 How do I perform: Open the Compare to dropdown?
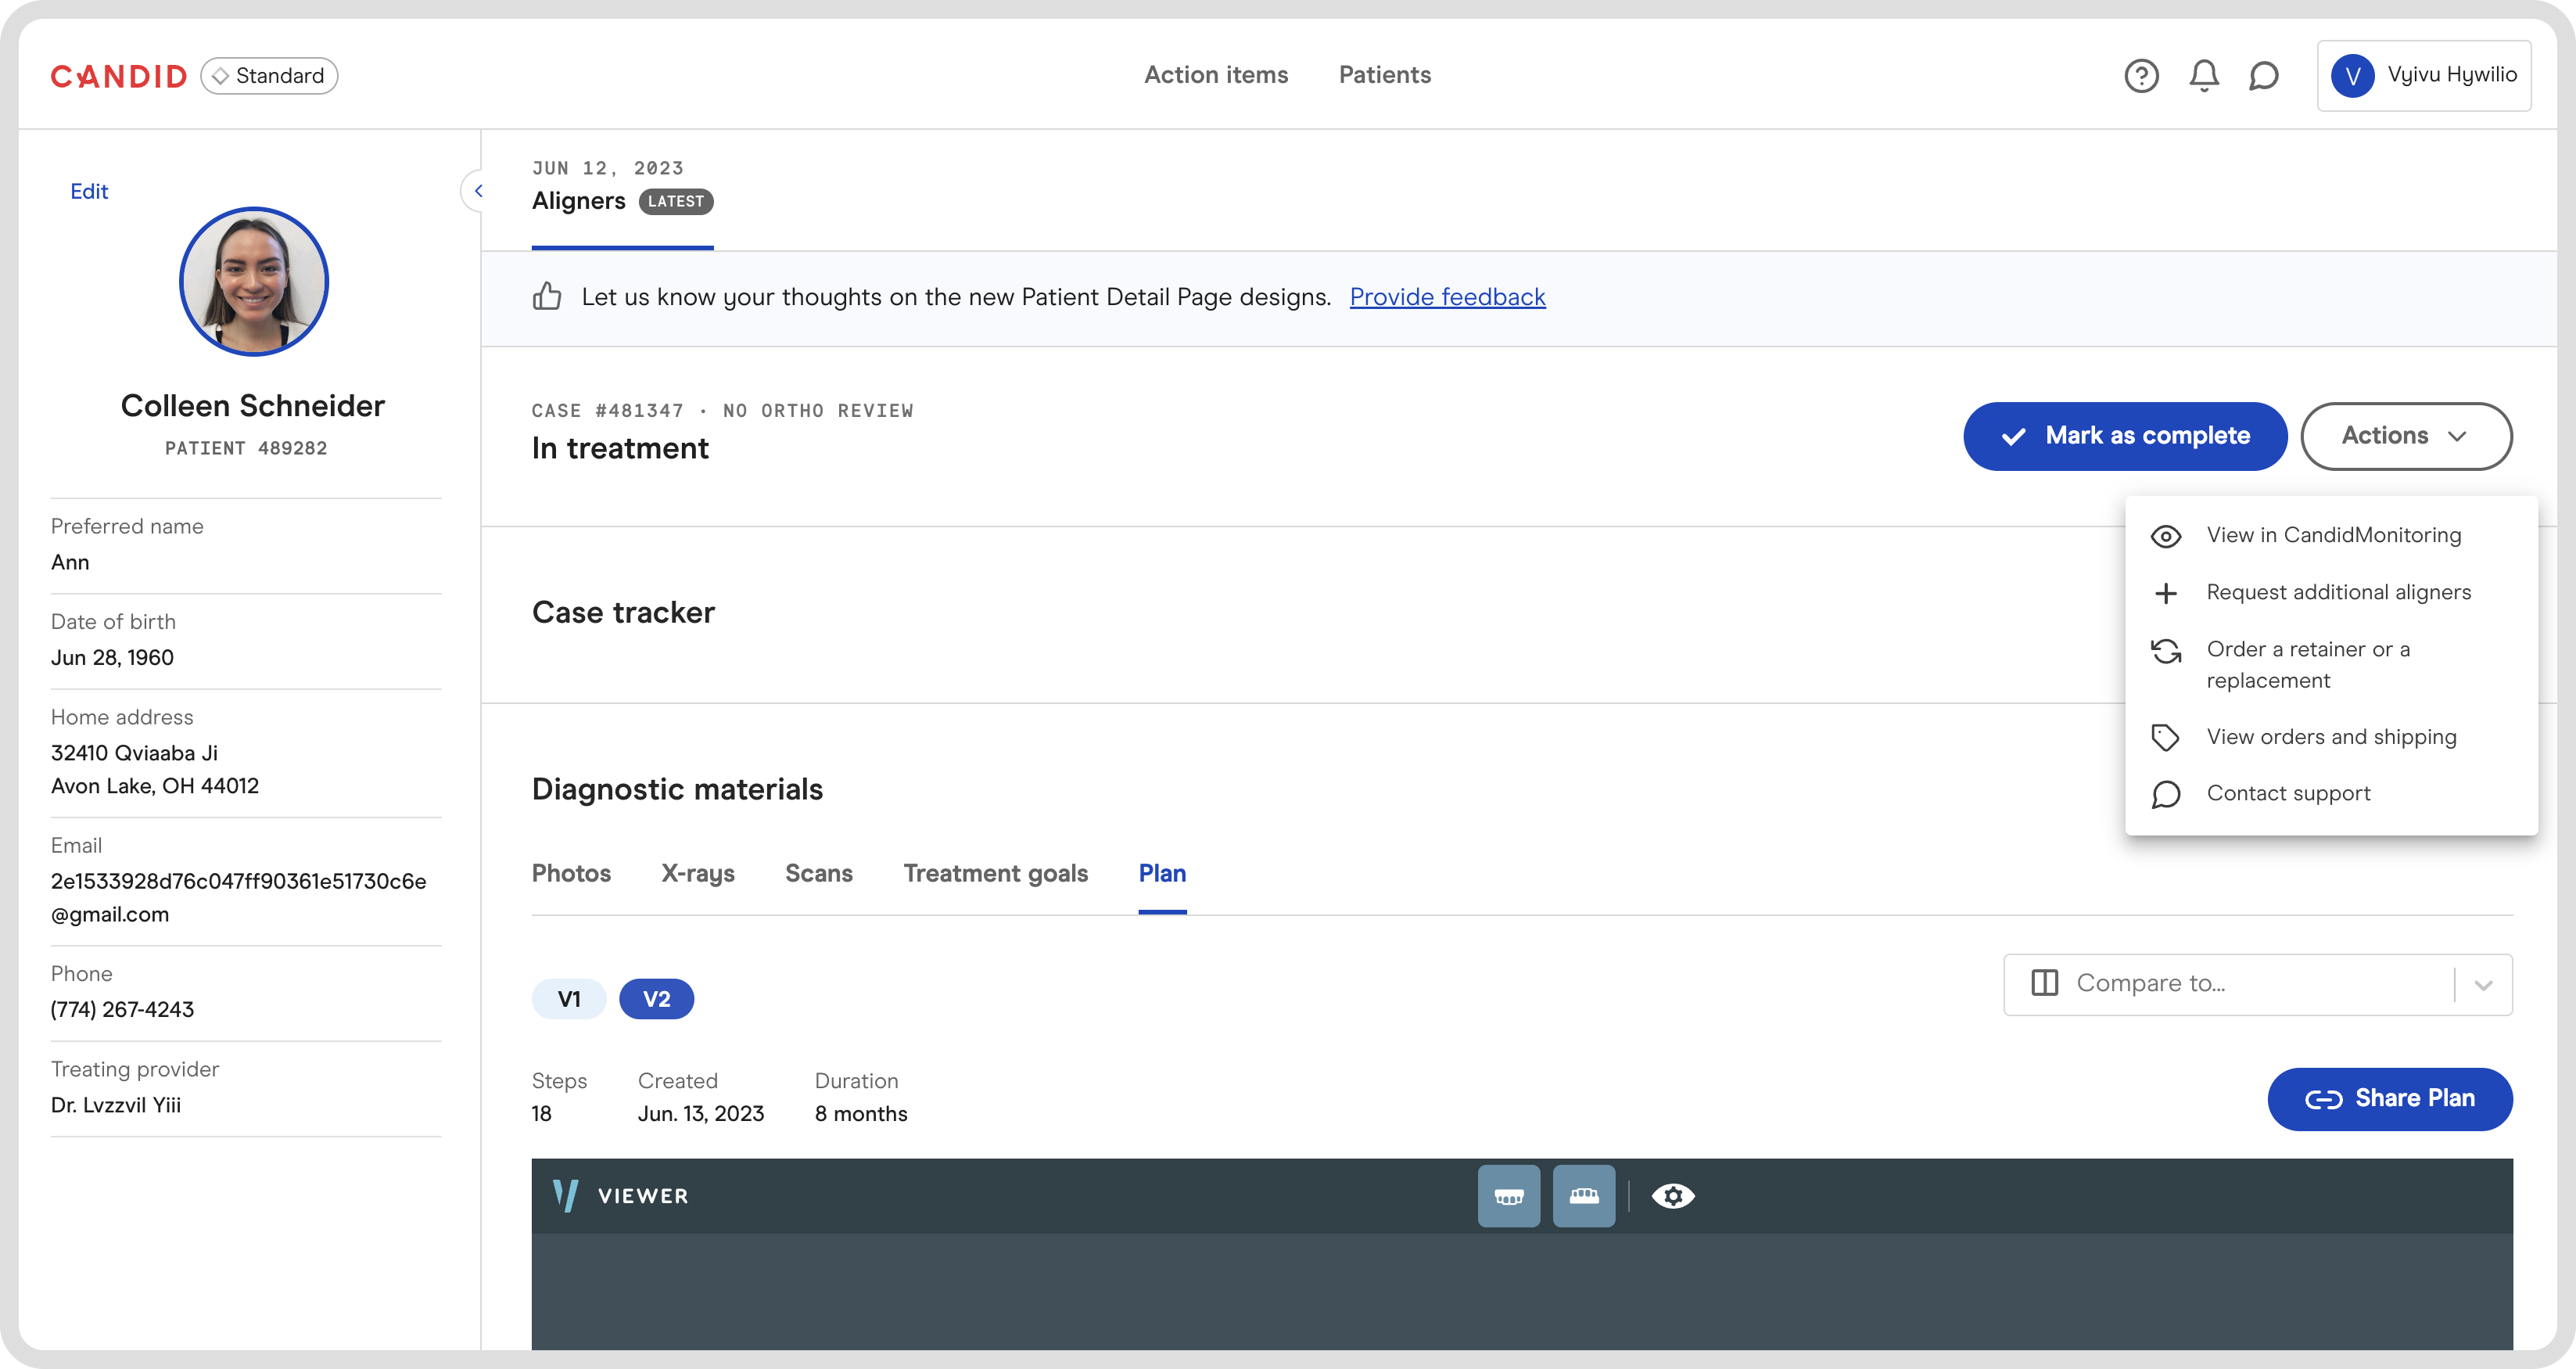click(2257, 984)
